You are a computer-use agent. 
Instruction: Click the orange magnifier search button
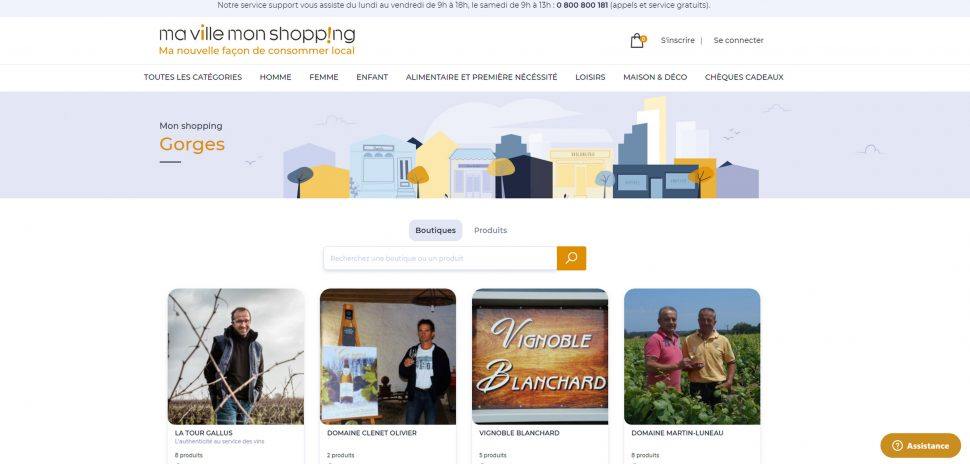pyautogui.click(x=571, y=258)
